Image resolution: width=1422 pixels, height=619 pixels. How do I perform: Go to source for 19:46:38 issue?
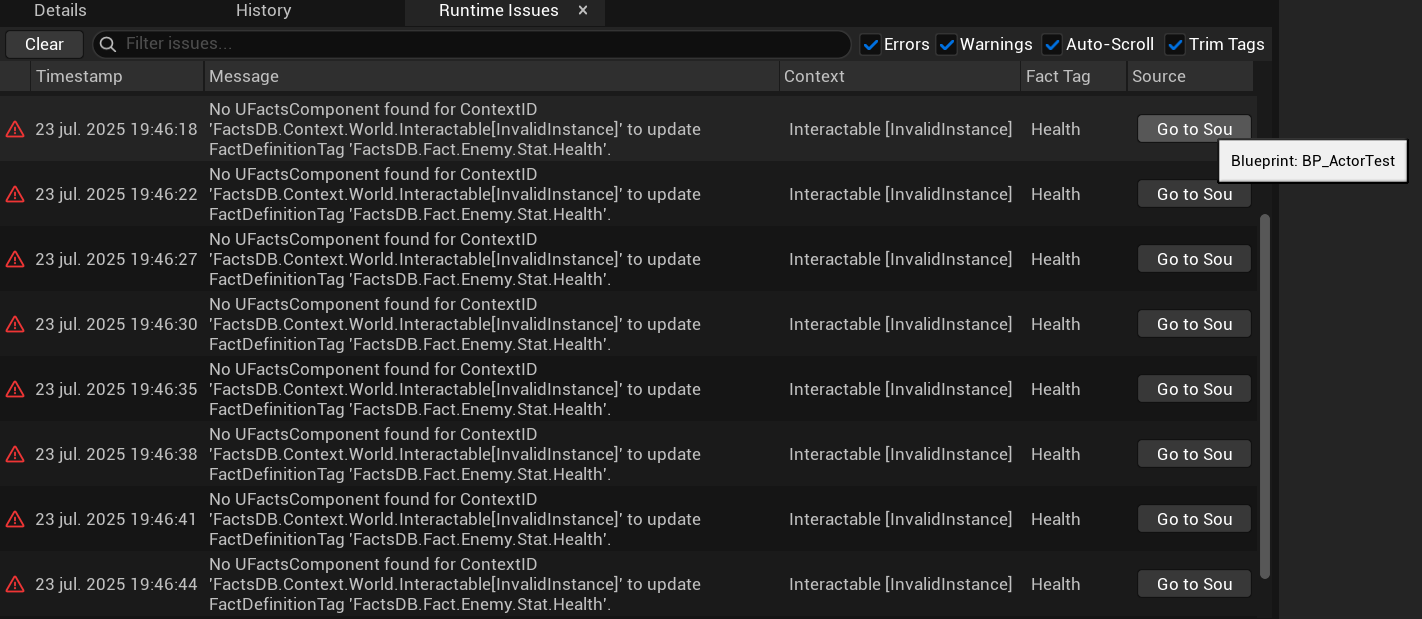1194,454
